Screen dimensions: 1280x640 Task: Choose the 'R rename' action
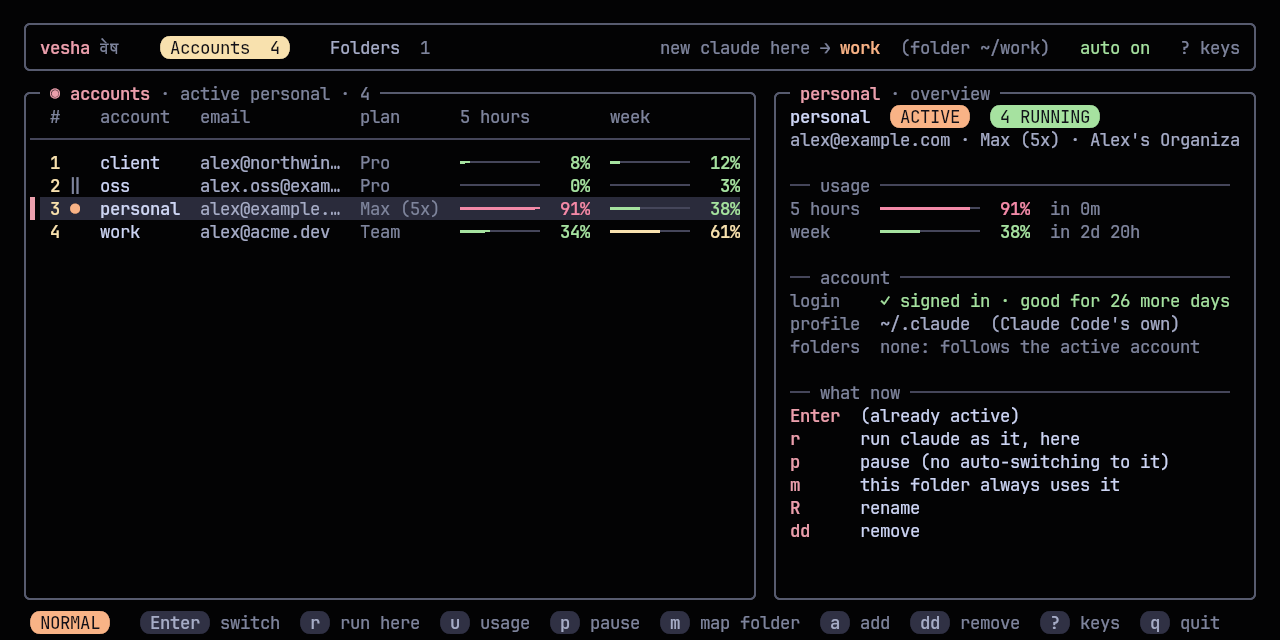[x=855, y=508]
